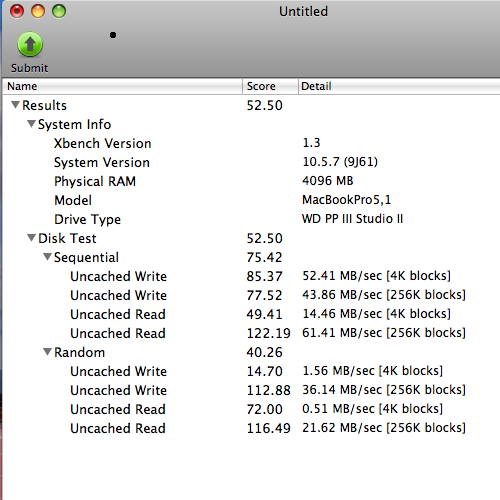Select the Disk Test row

(251, 238)
